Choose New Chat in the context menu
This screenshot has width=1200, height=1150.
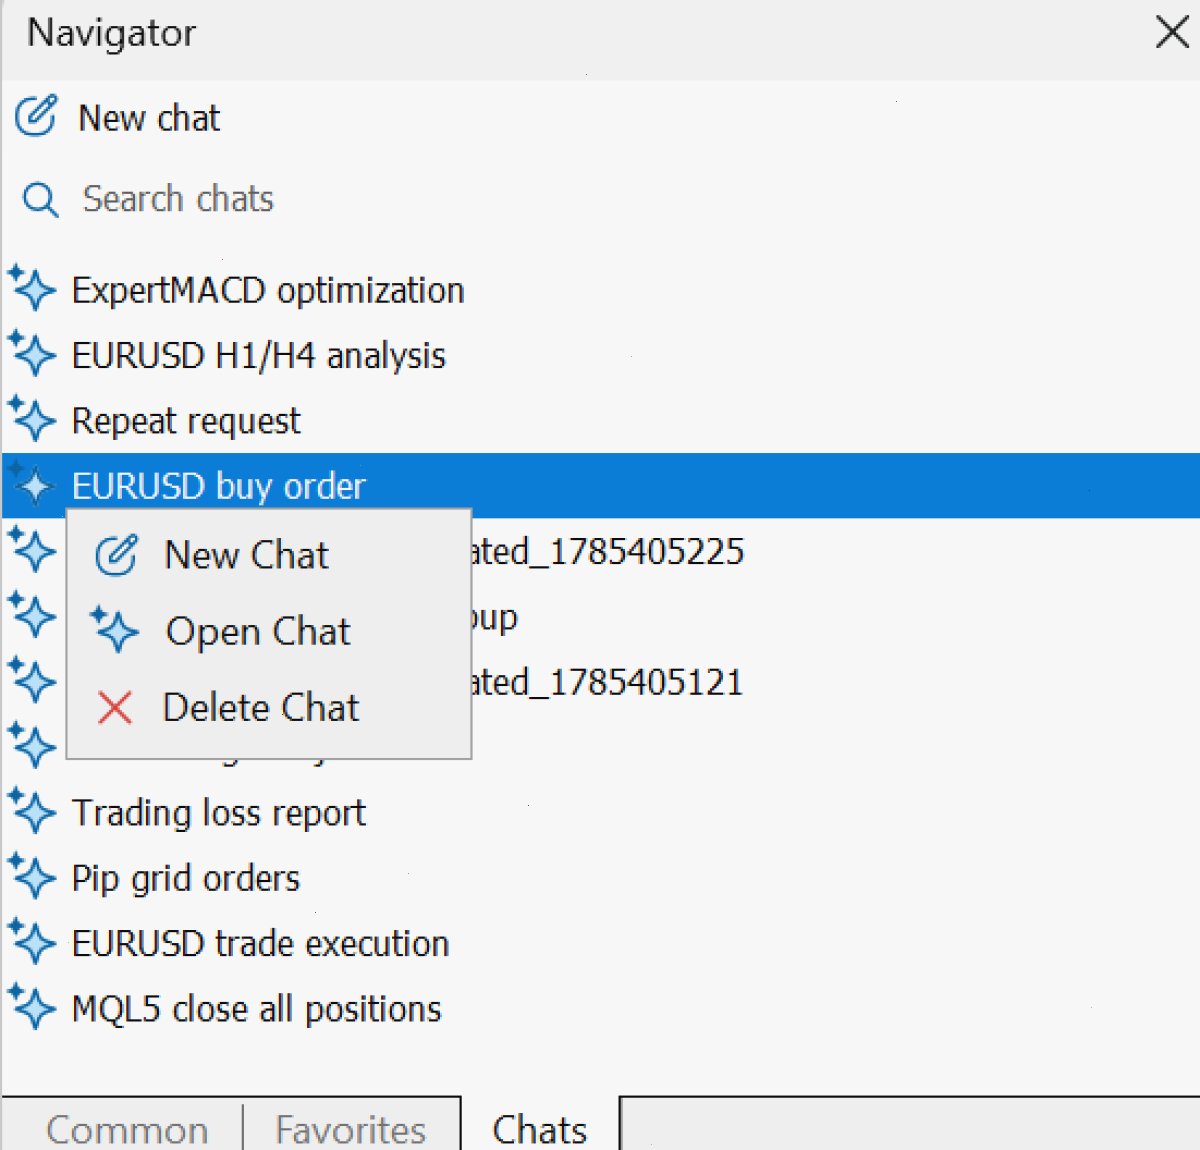(268, 554)
